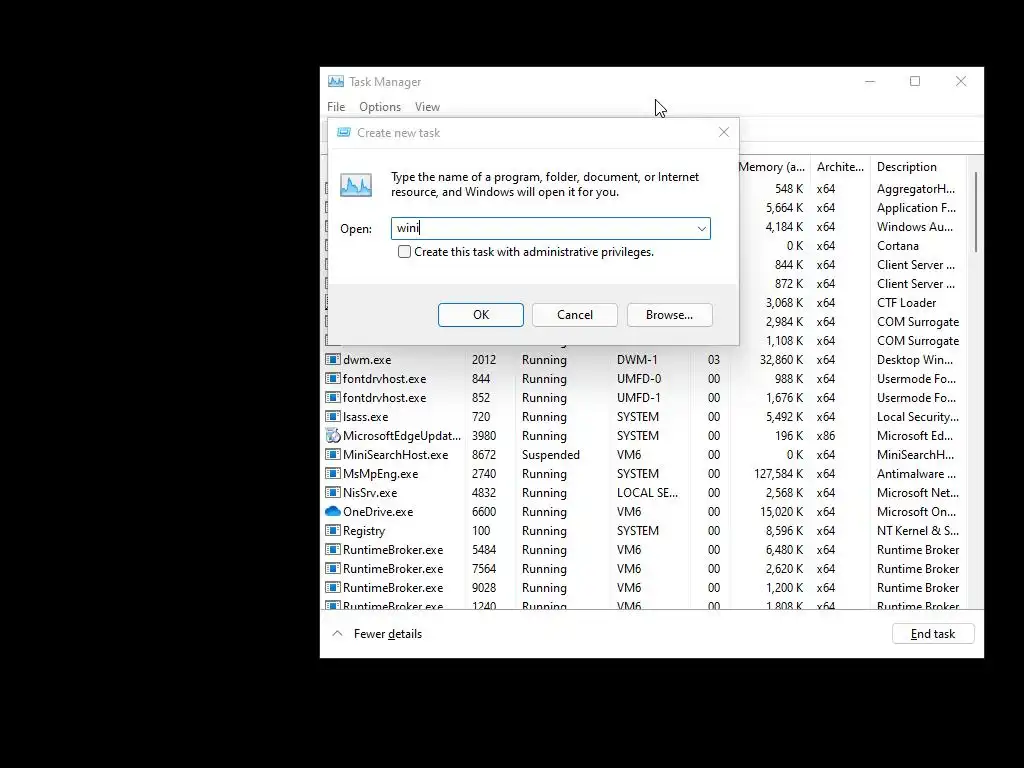Click the AggregatorH... description entry
This screenshot has height=768, width=1024.
pos(916,189)
